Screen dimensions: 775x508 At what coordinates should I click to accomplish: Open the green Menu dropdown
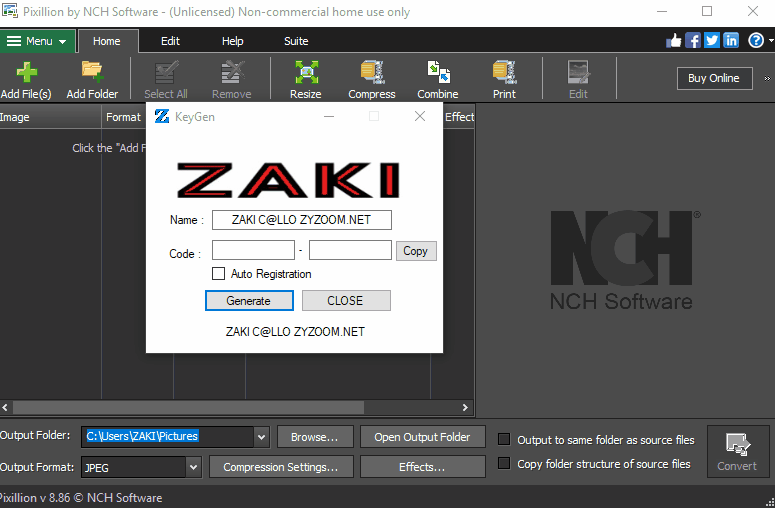coord(38,41)
